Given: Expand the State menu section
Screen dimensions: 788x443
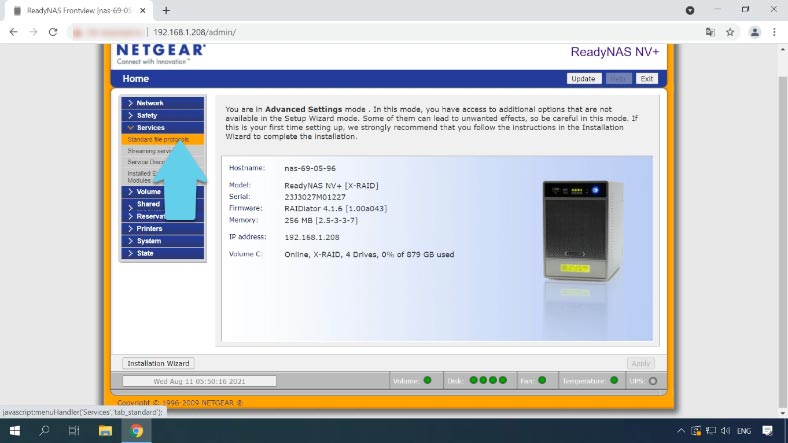Looking at the screenshot, I should coord(163,253).
